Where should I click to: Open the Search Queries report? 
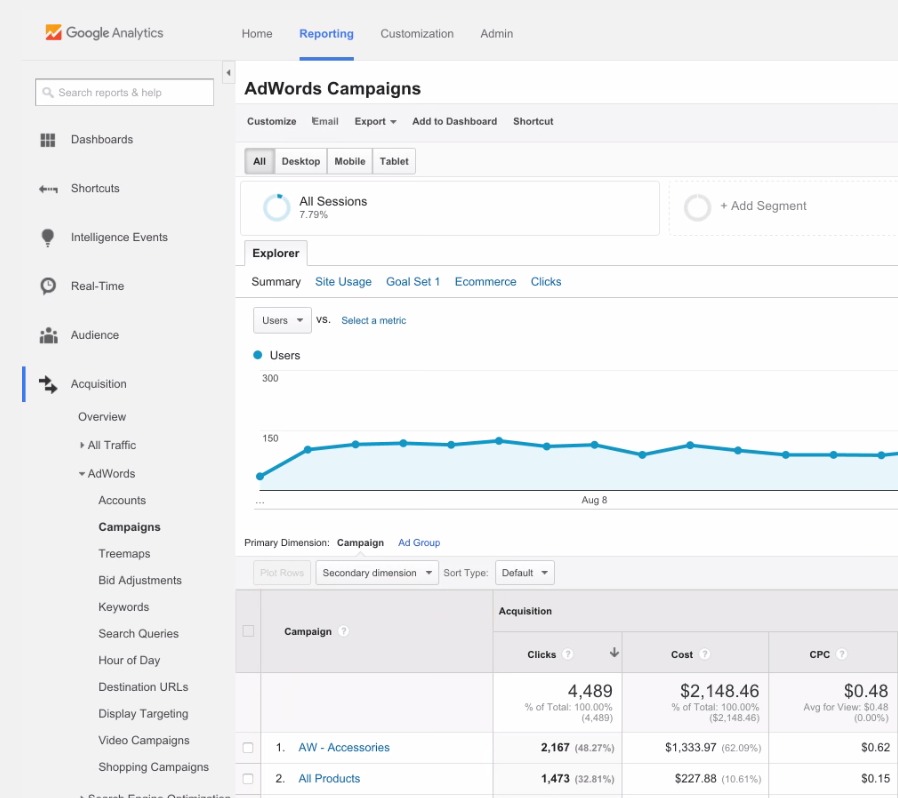[x=139, y=634]
